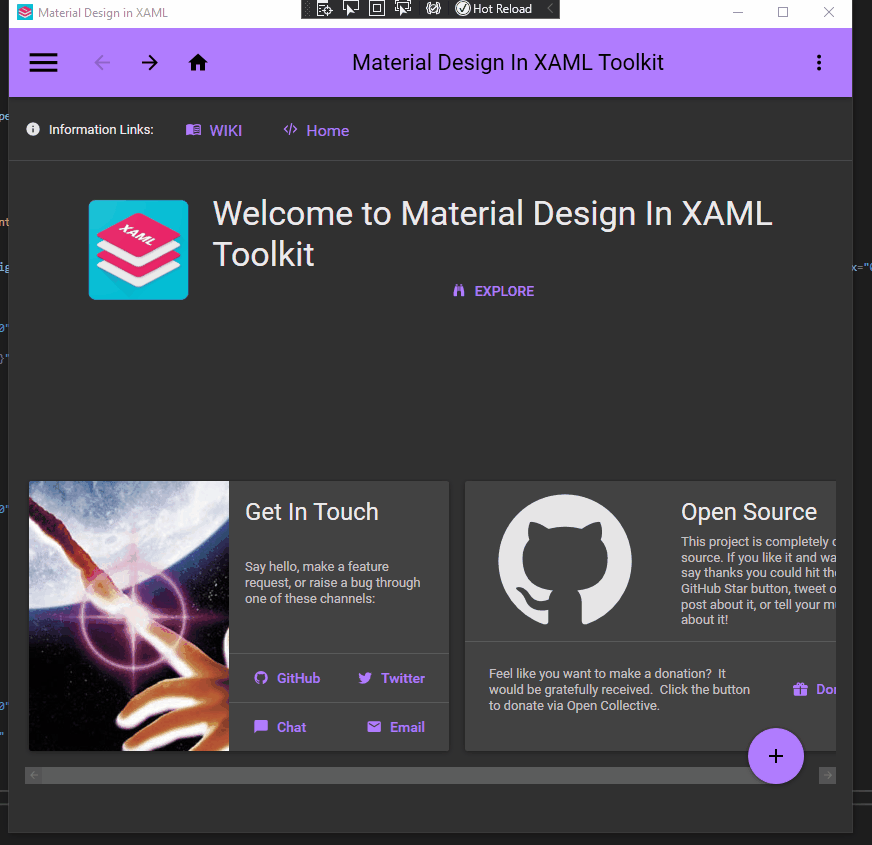Click the large GitHub octocat logo

pyautogui.click(x=565, y=561)
